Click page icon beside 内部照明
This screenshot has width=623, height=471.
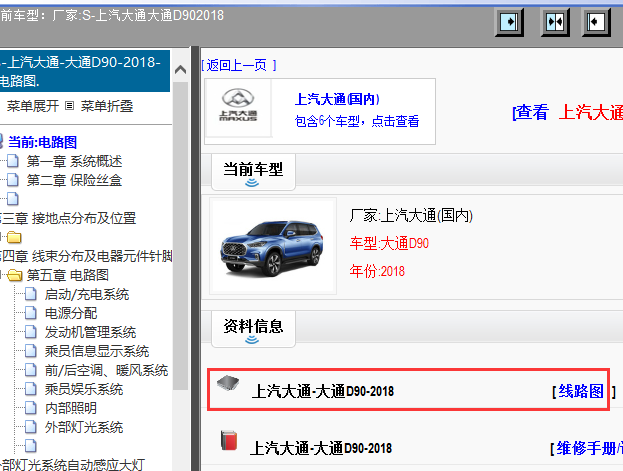(31, 408)
